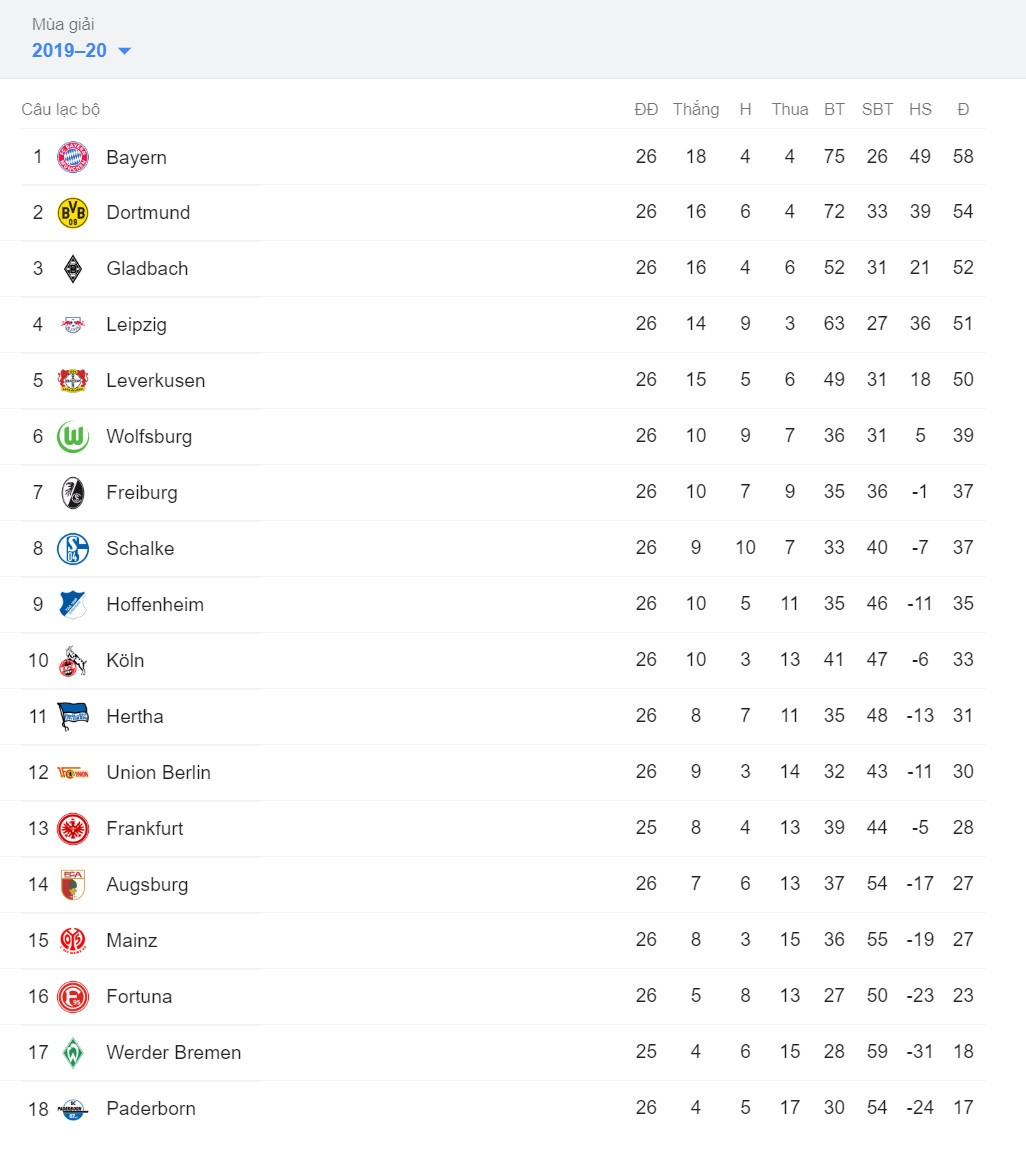This screenshot has height=1153, width=1026.
Task: Click the HS column header
Action: pyautogui.click(x=920, y=110)
